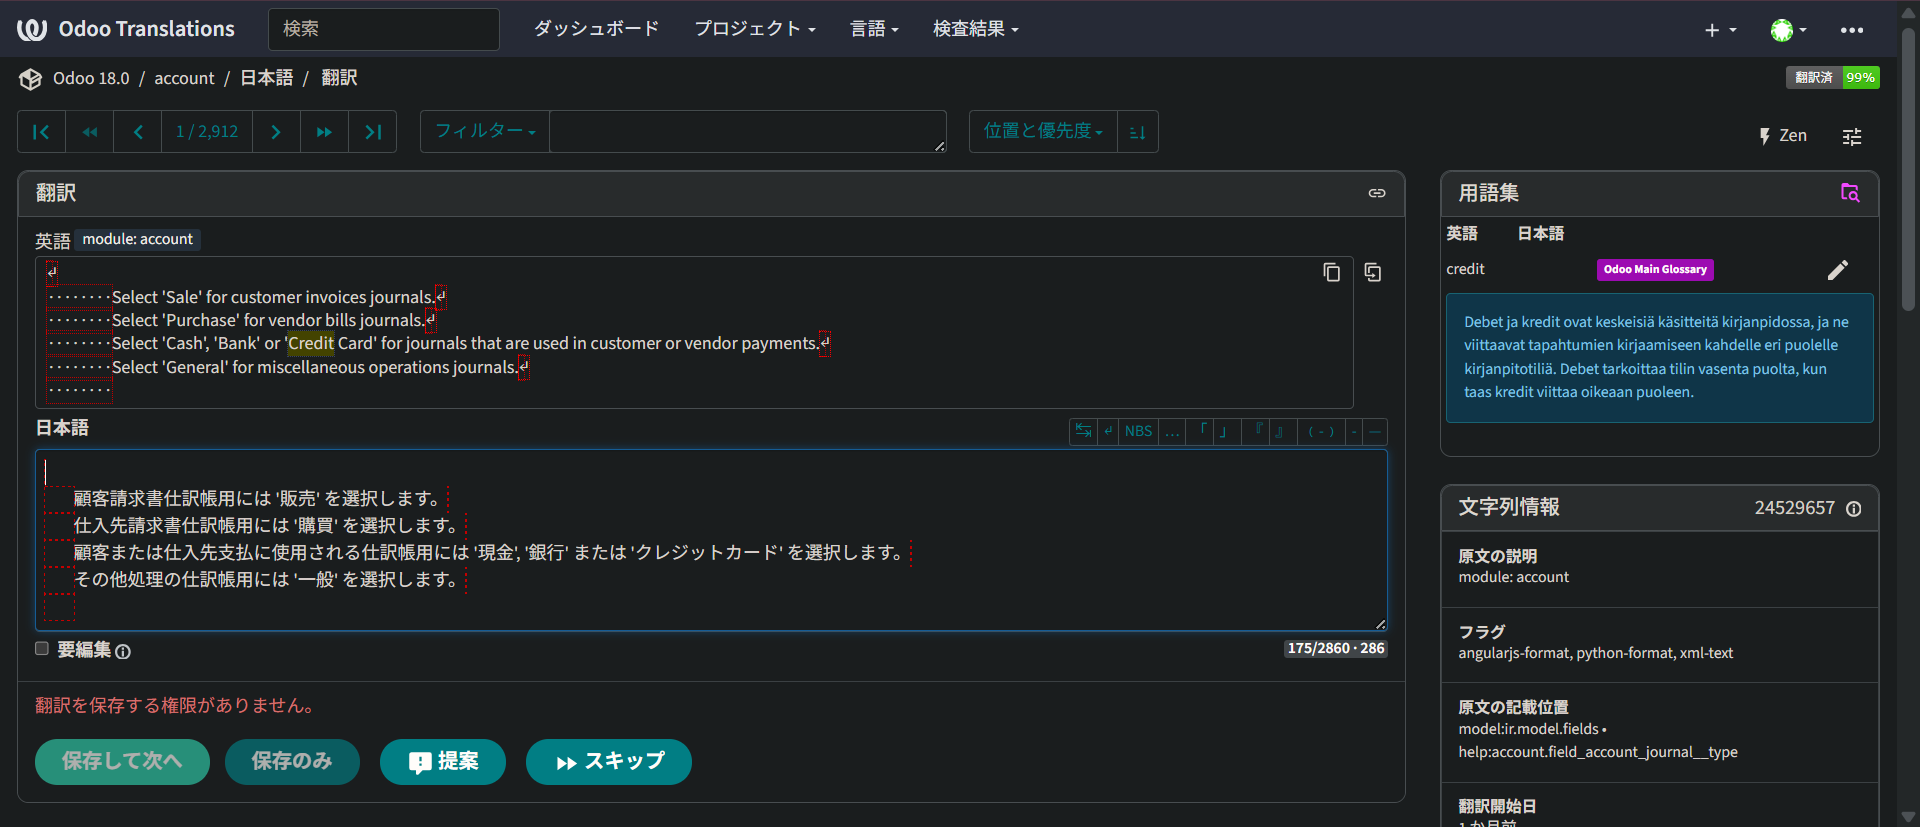Click the module: account source label
The height and width of the screenshot is (827, 1920).
pos(138,240)
